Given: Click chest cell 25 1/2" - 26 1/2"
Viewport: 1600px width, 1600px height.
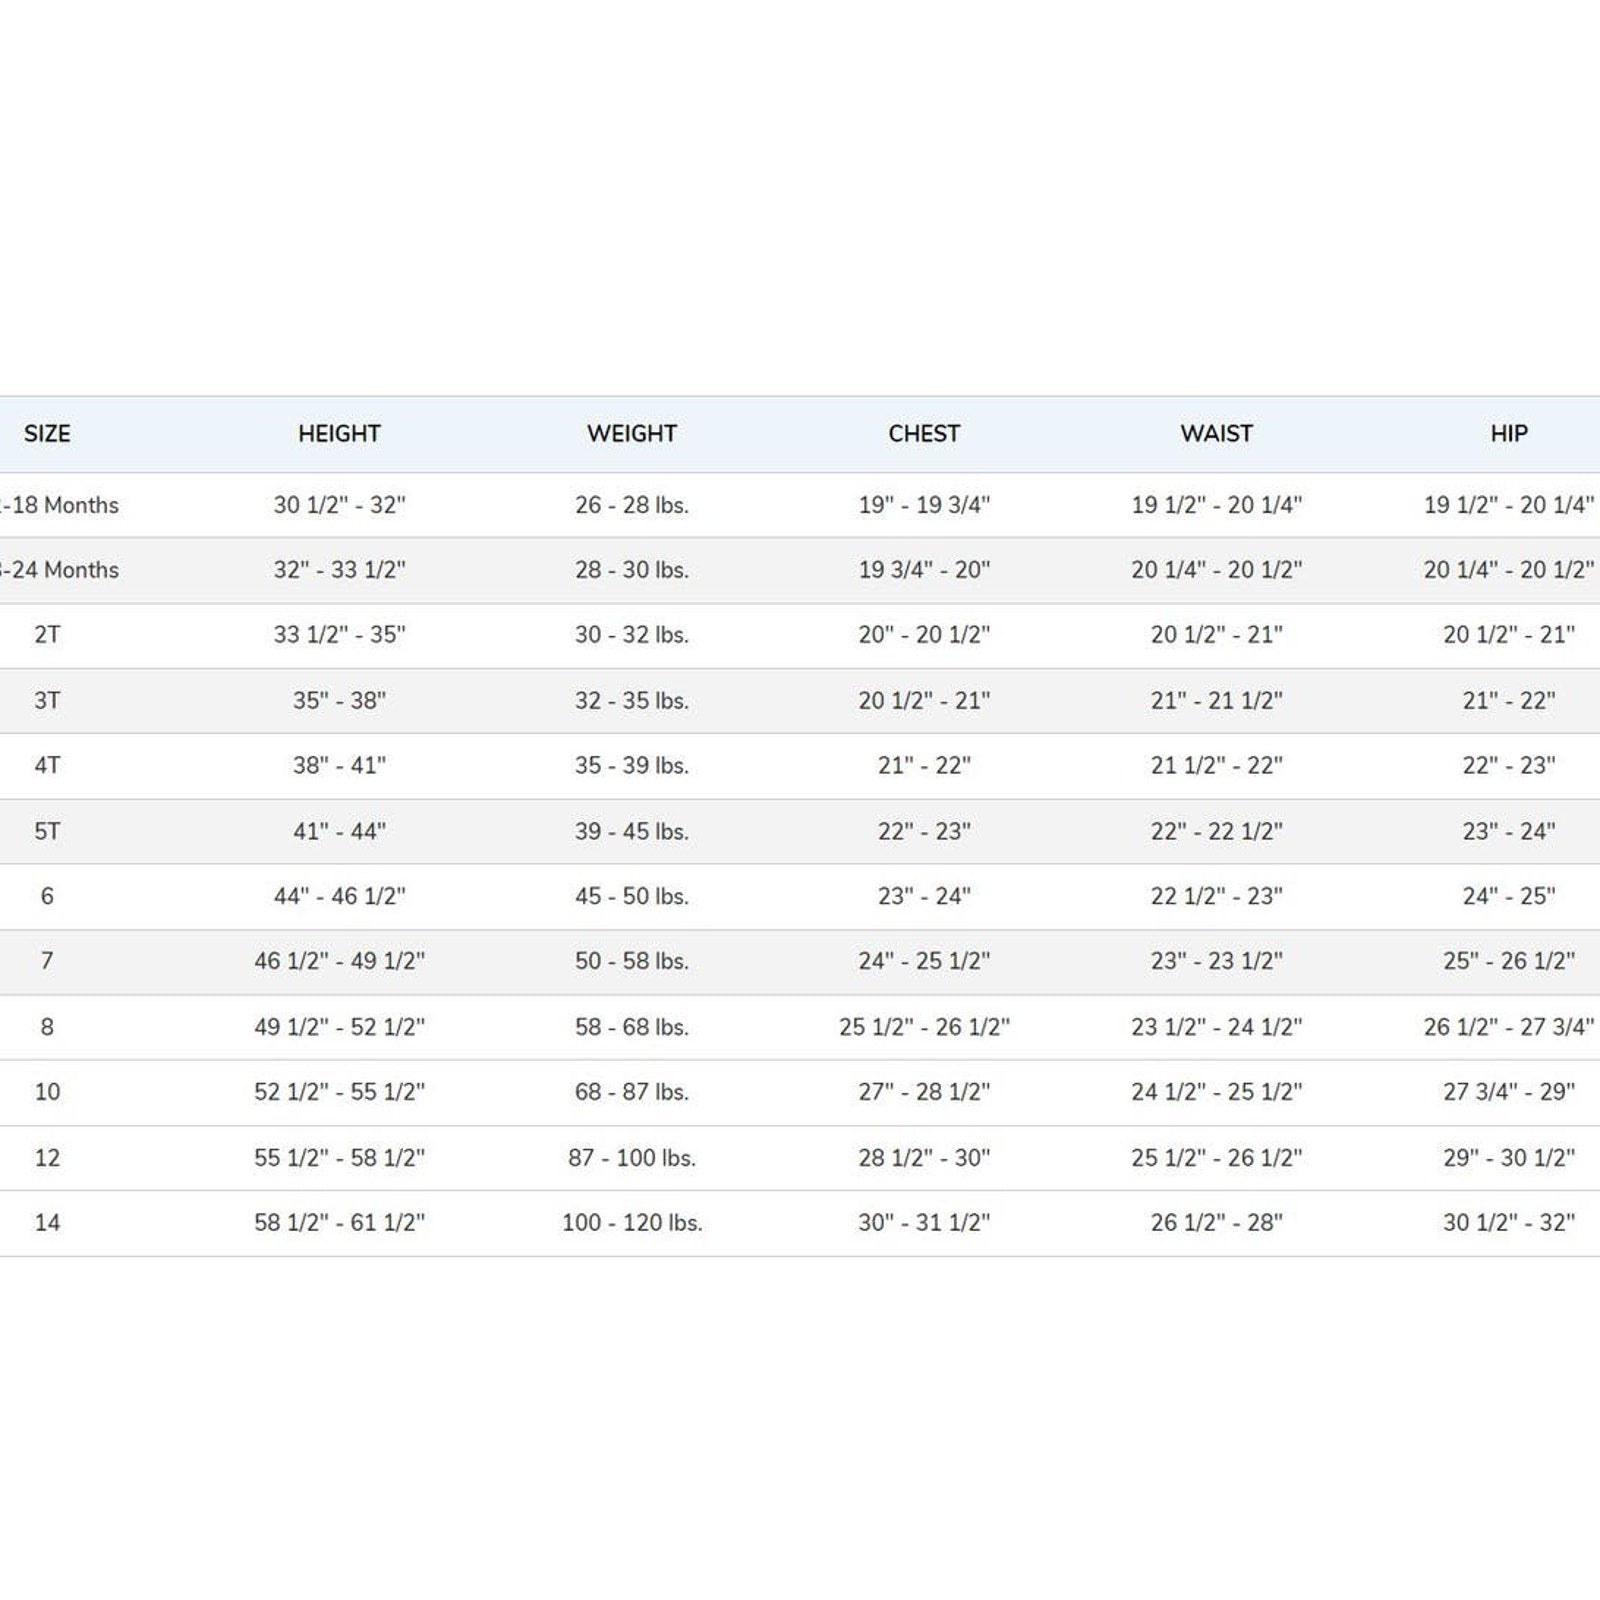Looking at the screenshot, I should pos(924,1027).
